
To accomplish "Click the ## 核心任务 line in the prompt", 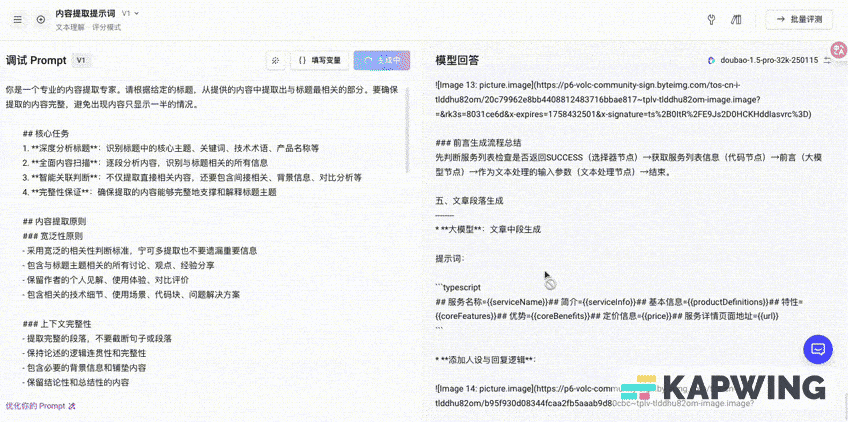I will pyautogui.click(x=45, y=134).
